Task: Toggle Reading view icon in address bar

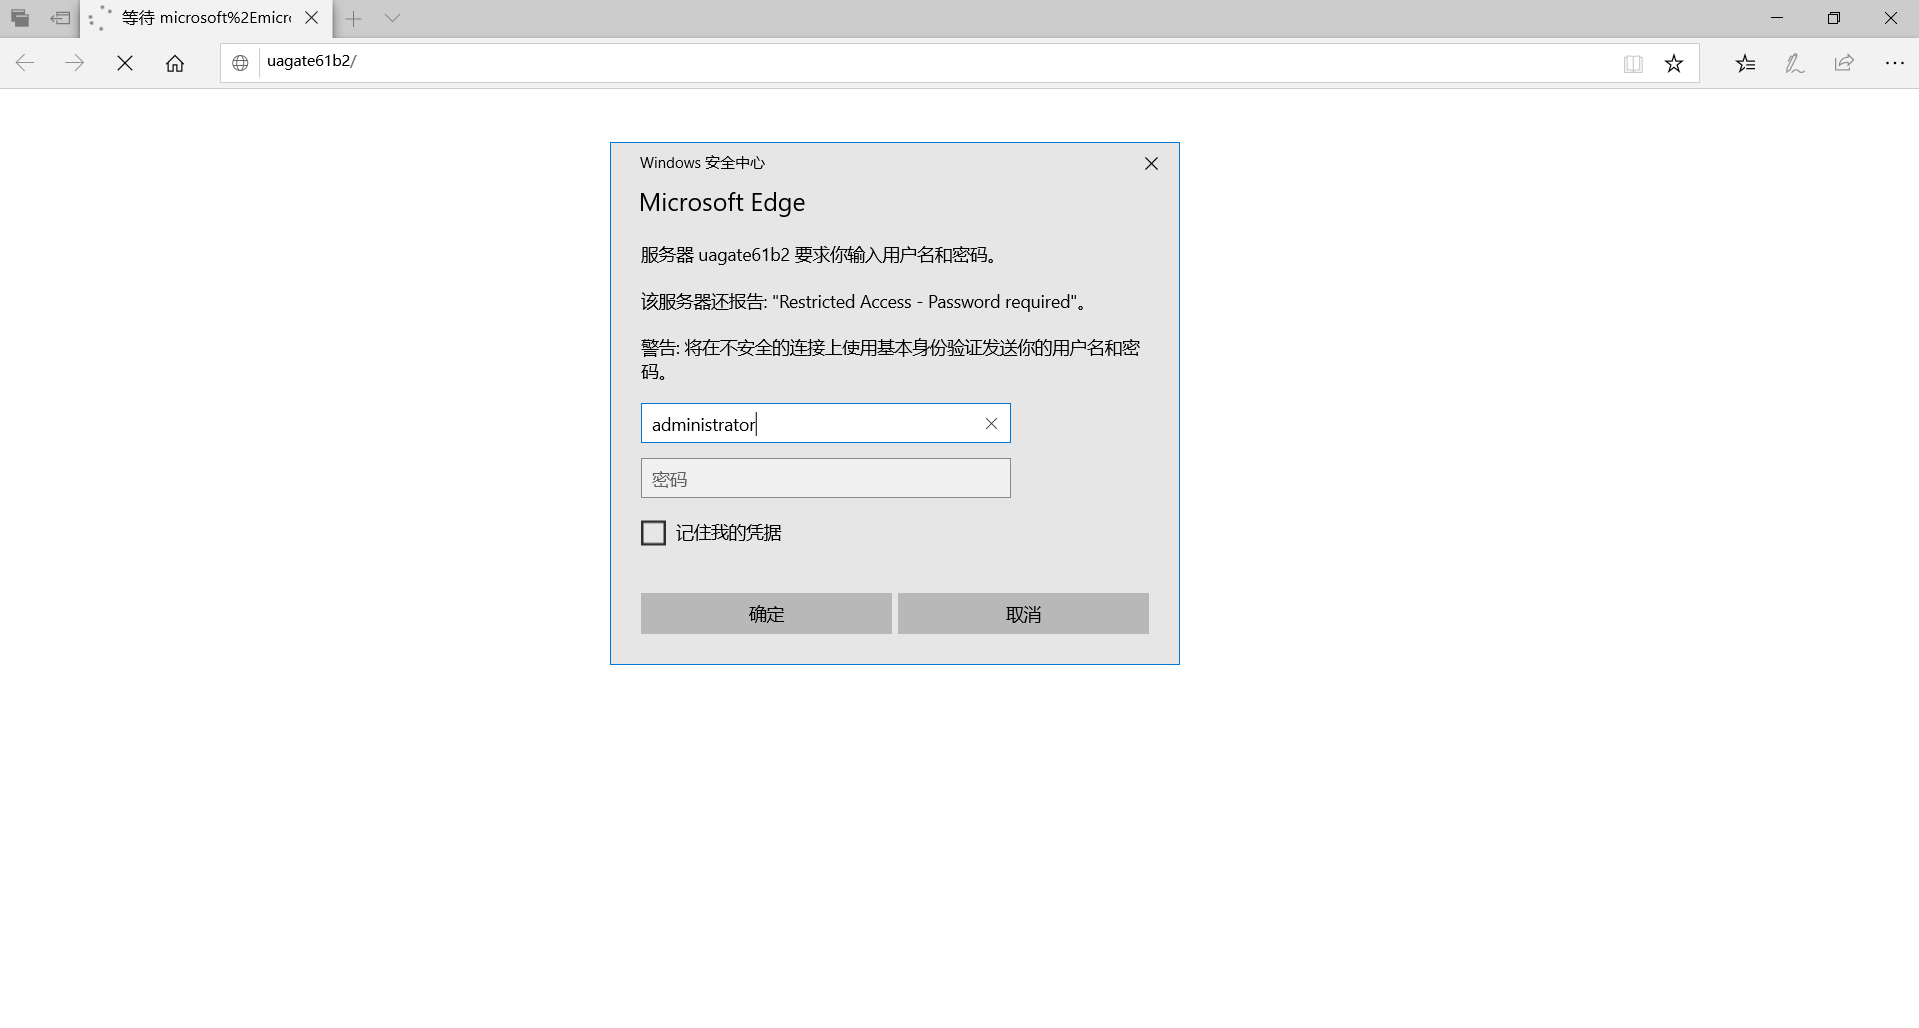Action: click(x=1633, y=64)
